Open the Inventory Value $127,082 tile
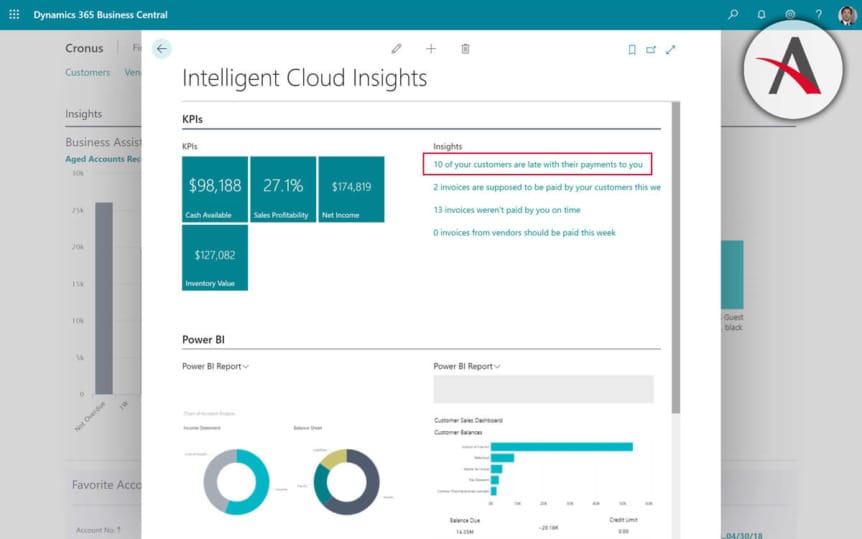Screen dimensions: 862x539 pyautogui.click(x=215, y=257)
